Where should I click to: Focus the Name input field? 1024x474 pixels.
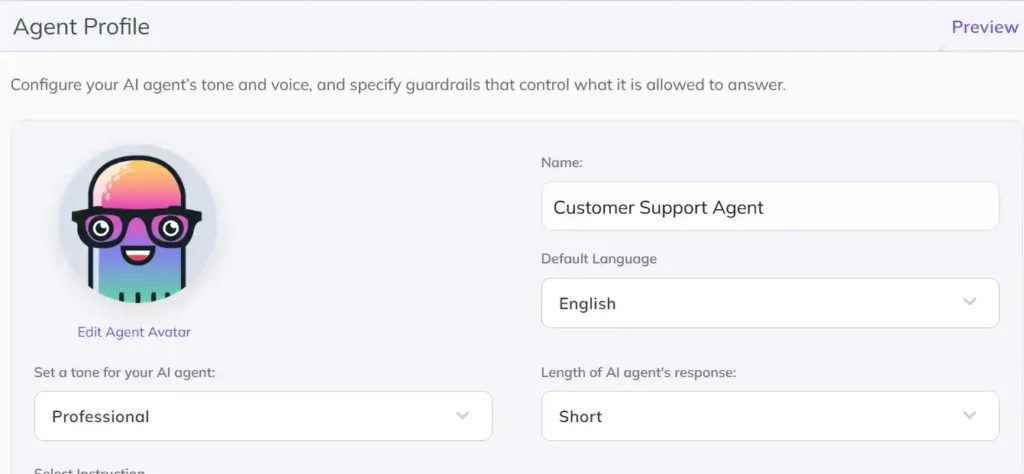770,206
